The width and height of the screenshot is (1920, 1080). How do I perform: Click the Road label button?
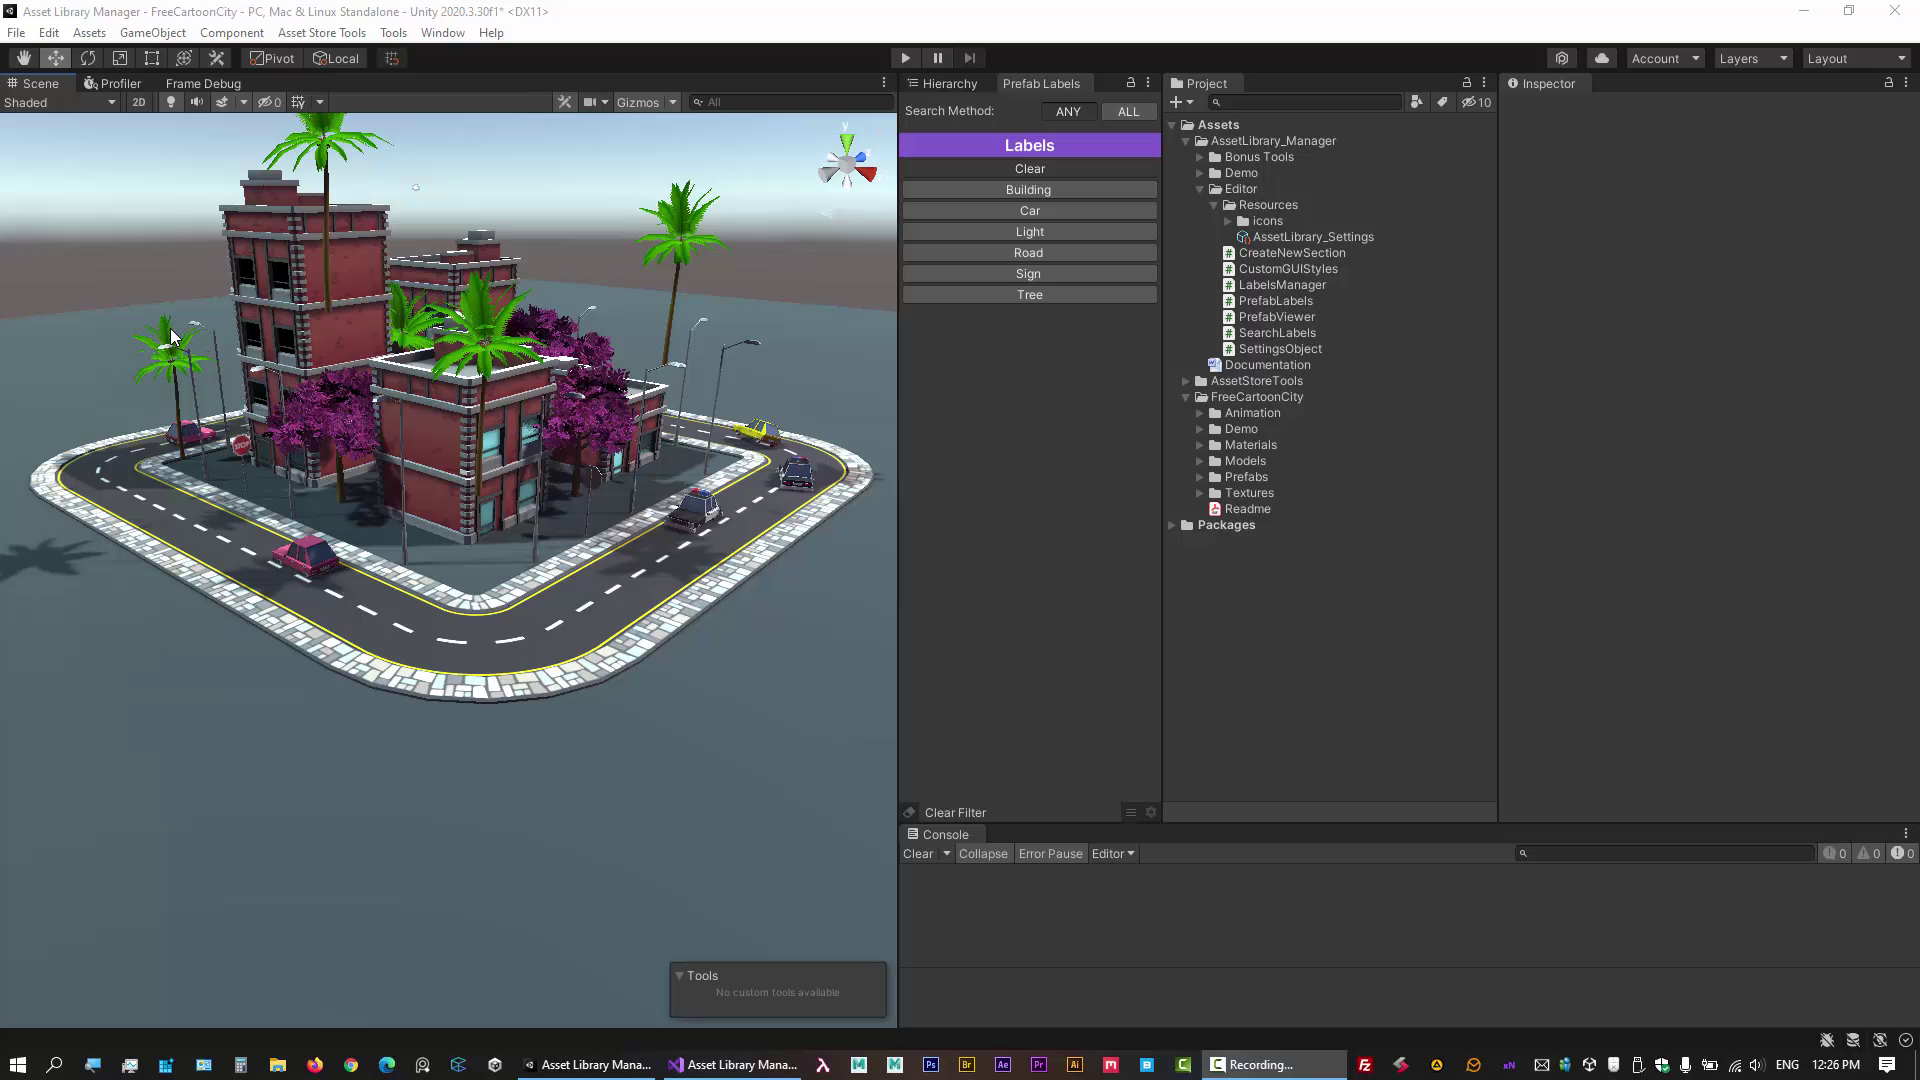(x=1029, y=253)
